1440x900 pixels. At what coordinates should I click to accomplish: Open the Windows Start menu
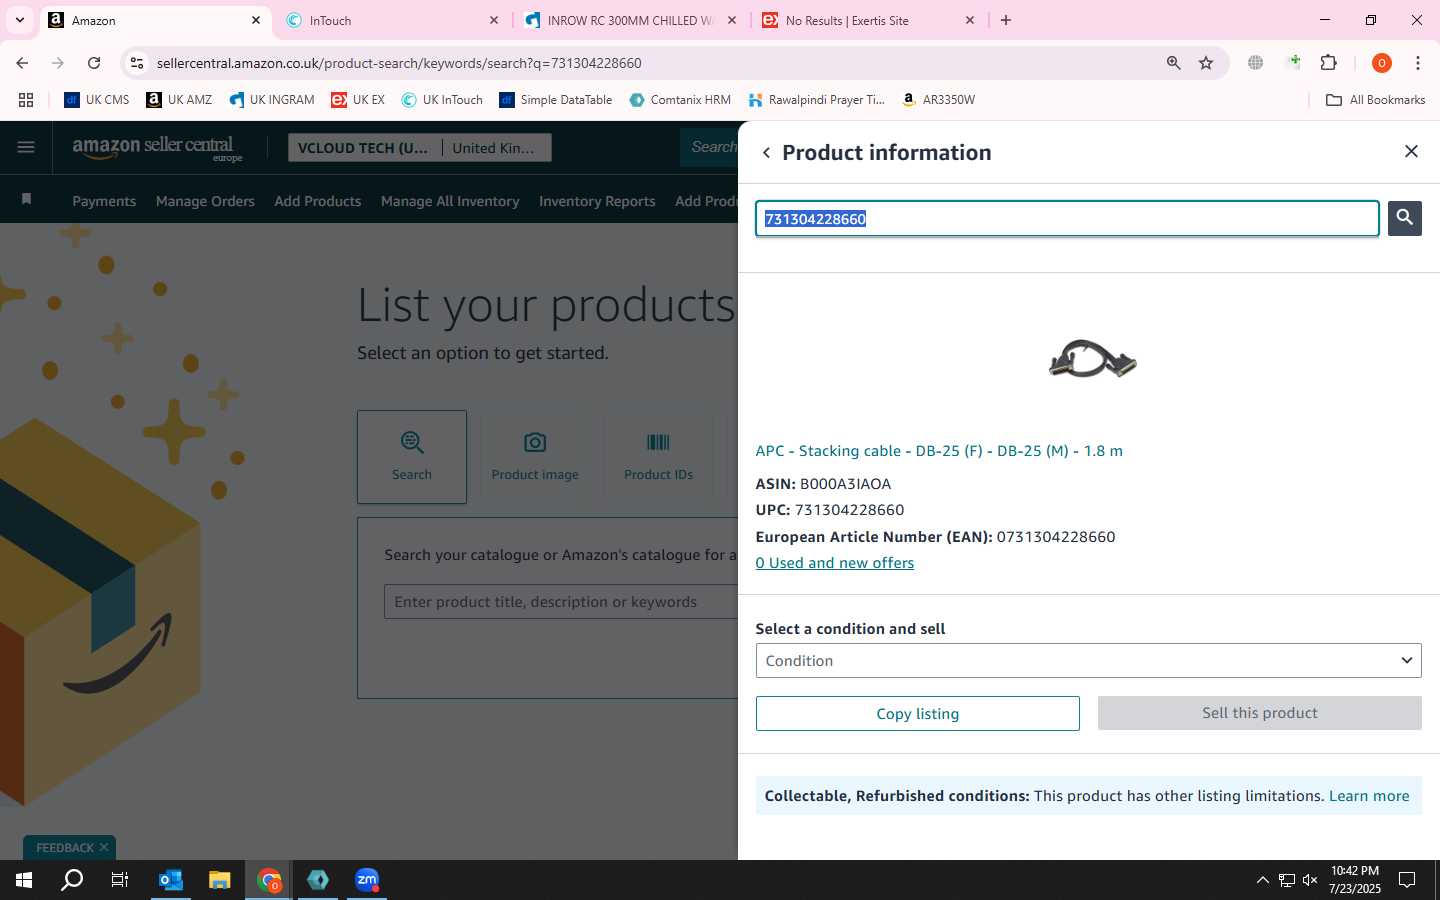coord(24,880)
